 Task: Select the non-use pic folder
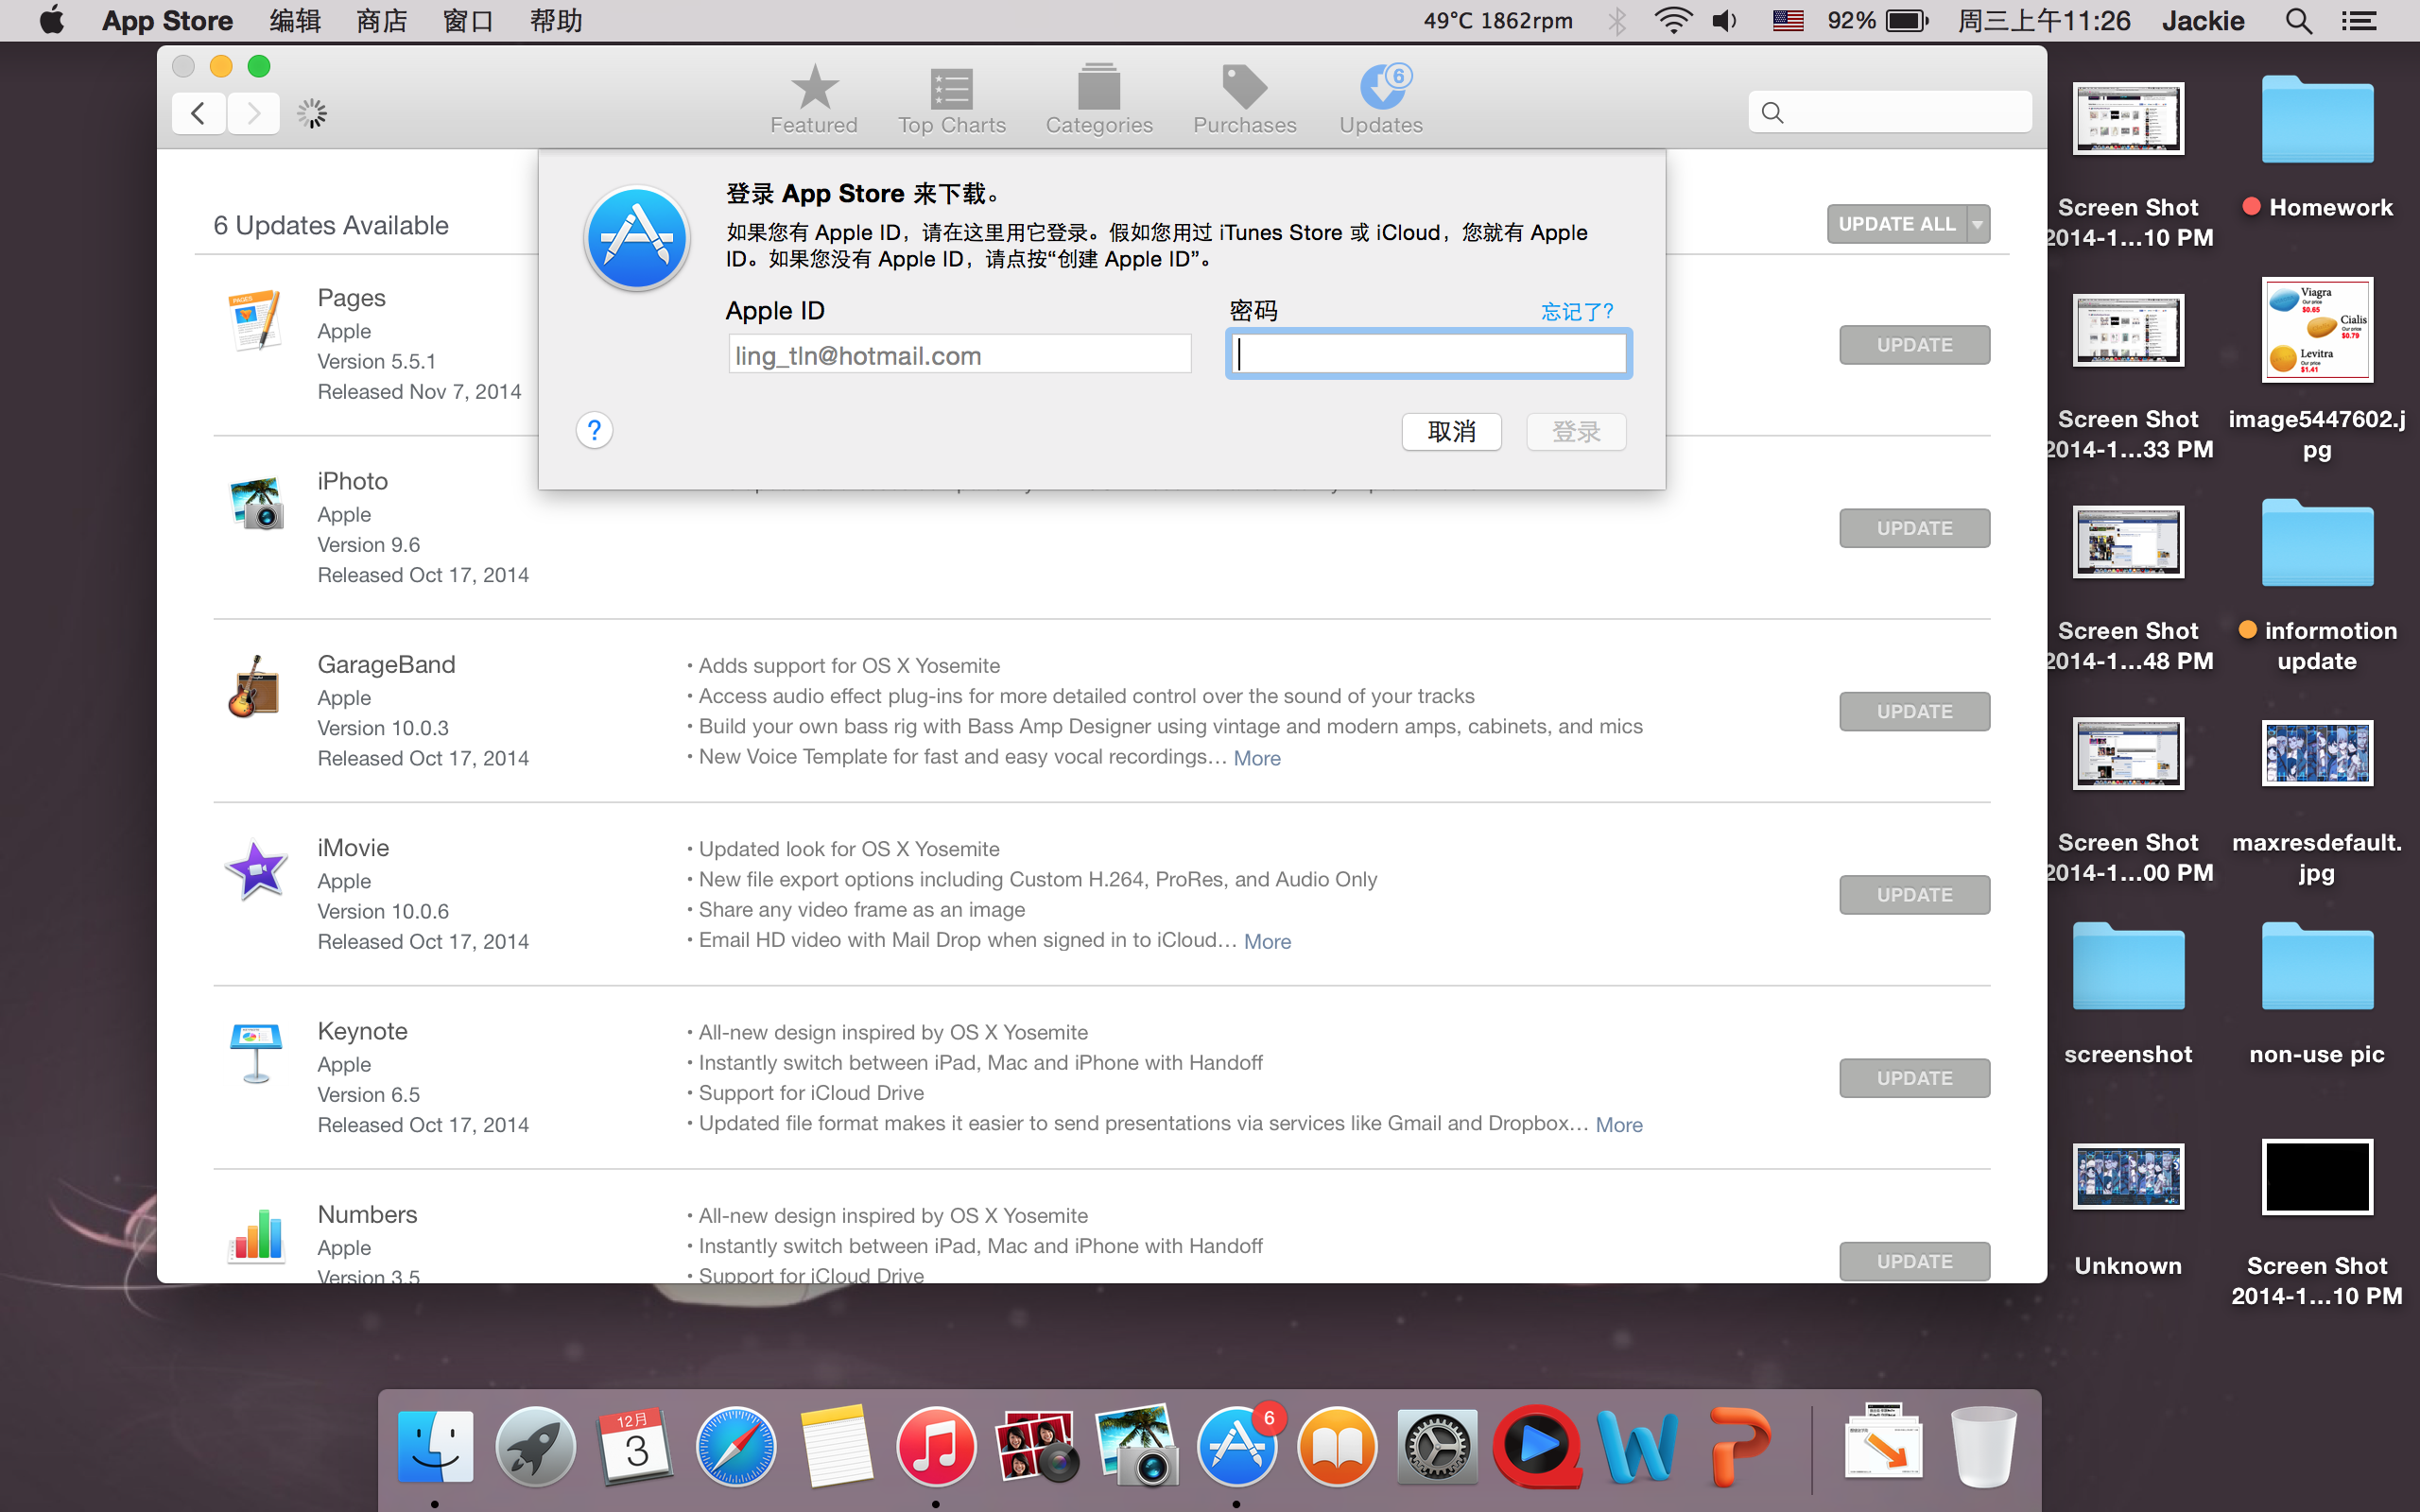(2317, 966)
